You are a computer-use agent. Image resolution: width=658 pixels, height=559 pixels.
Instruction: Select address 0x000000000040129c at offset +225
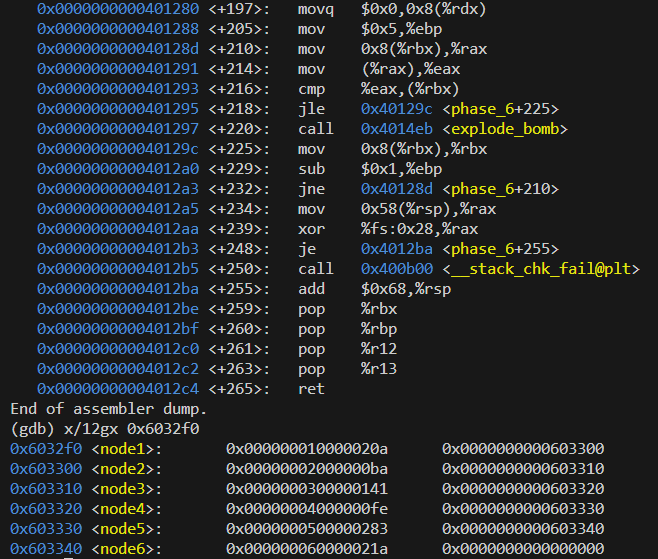pos(118,149)
